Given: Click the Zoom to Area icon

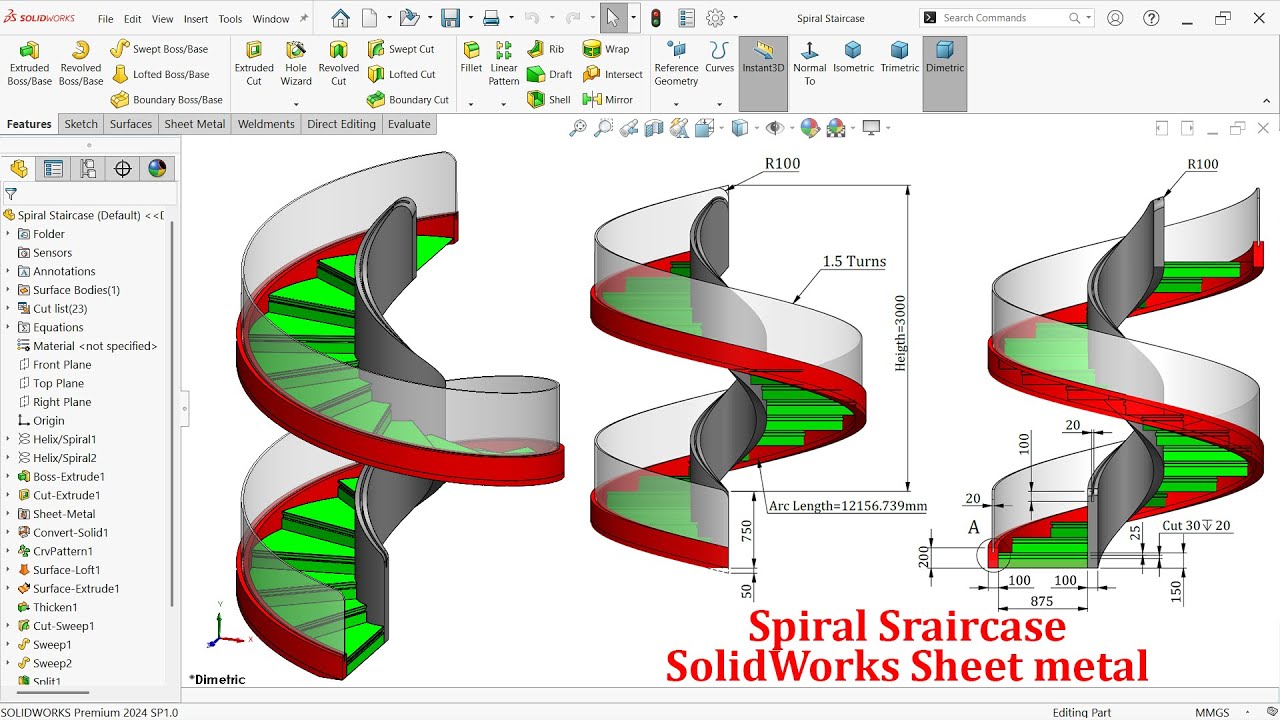Looking at the screenshot, I should [603, 128].
